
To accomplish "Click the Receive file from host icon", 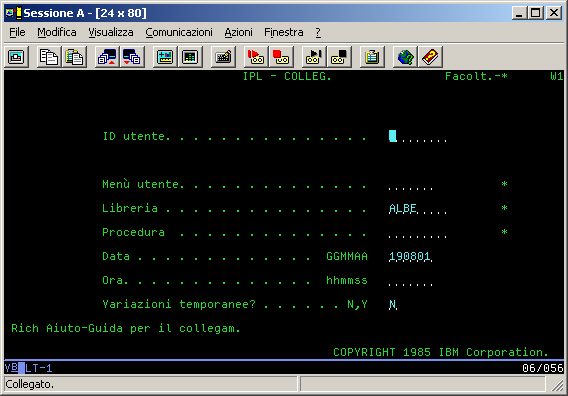I will [132, 57].
